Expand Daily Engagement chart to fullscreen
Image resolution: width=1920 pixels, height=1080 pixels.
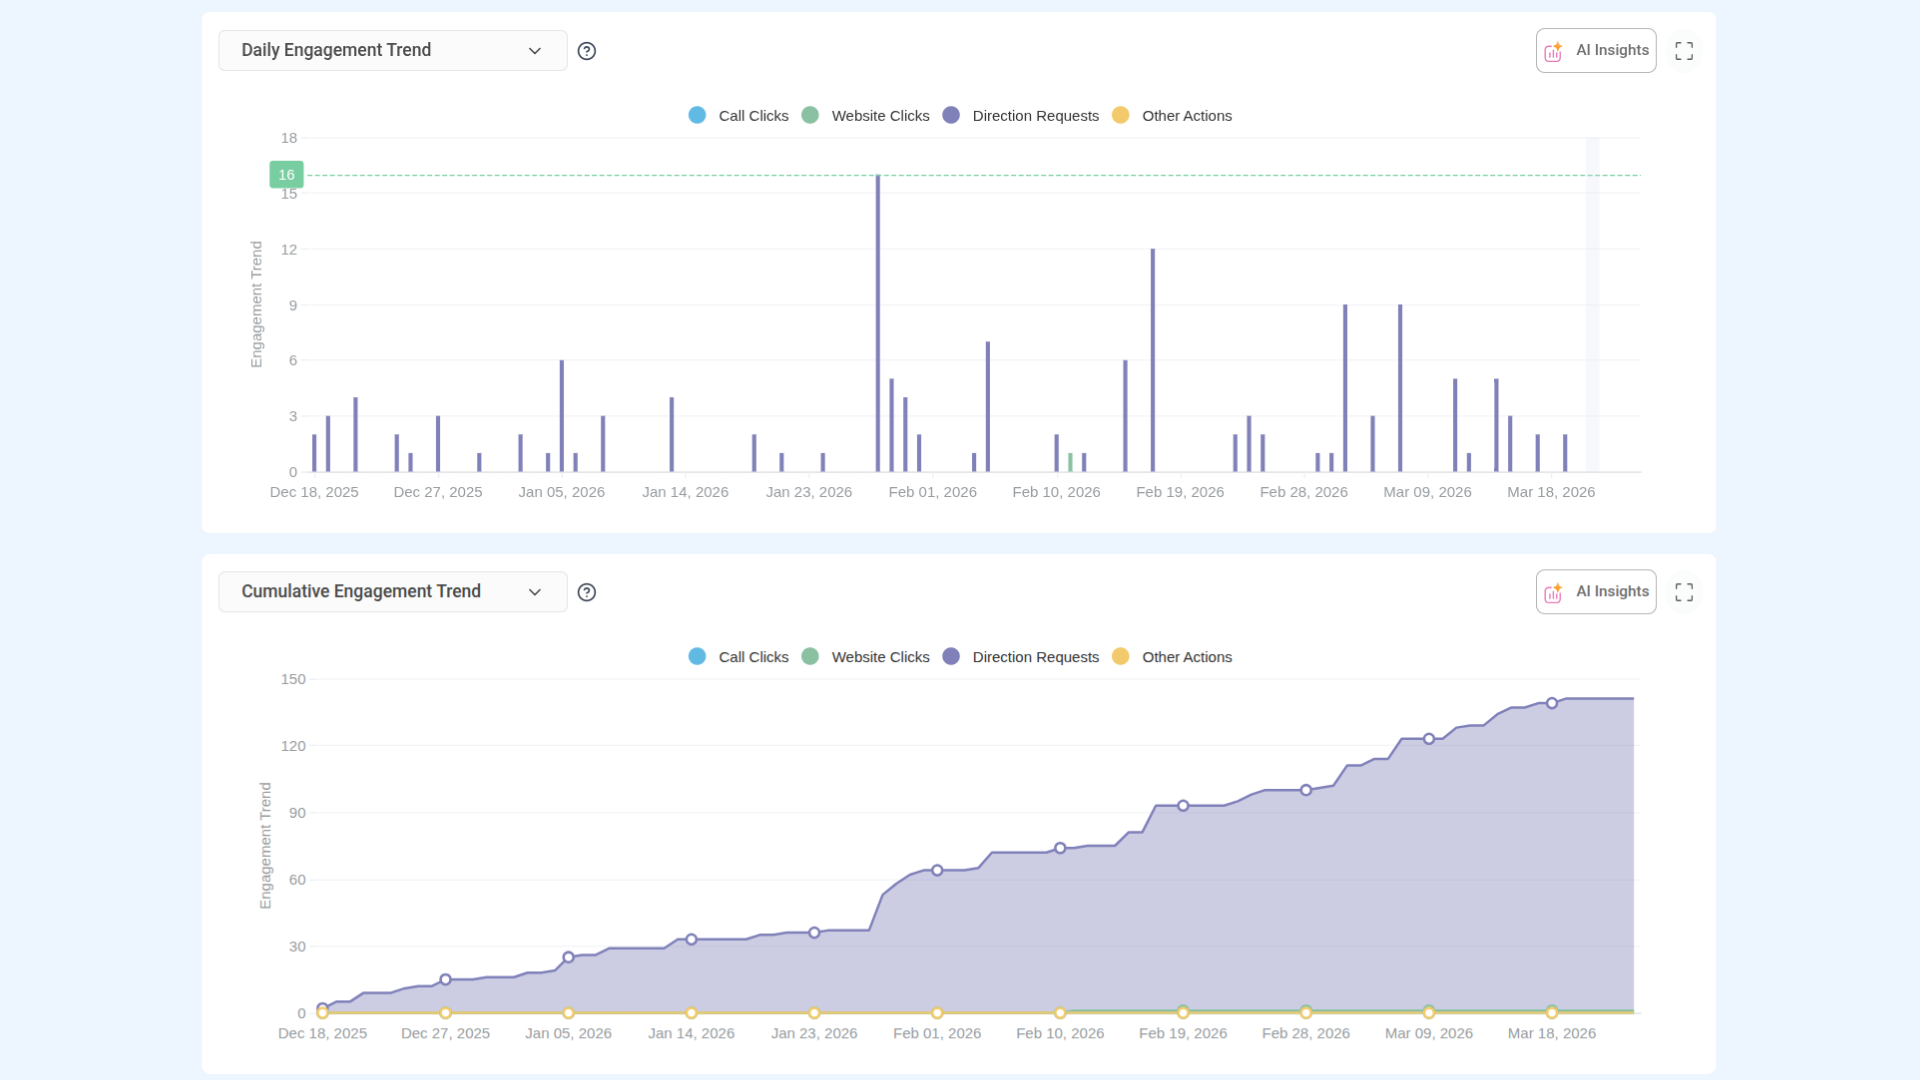(1684, 51)
